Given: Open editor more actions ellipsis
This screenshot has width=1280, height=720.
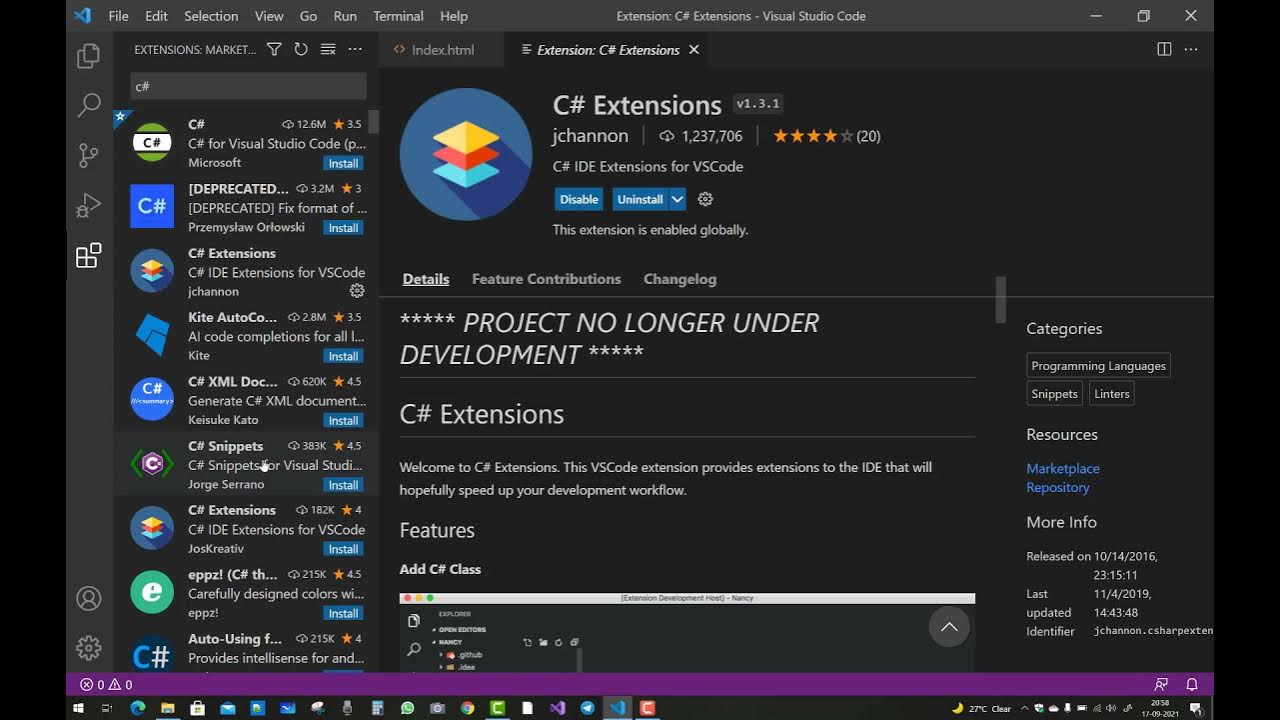Looking at the screenshot, I should [1191, 49].
